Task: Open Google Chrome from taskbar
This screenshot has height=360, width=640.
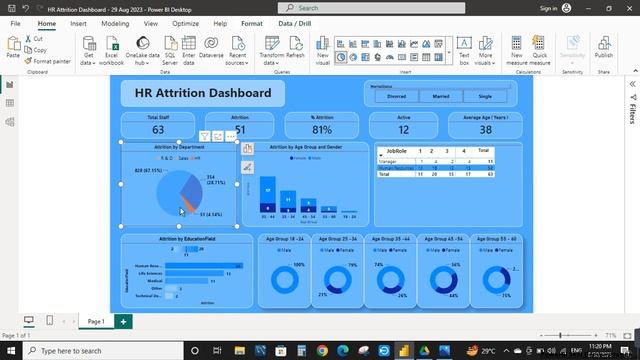Action: coord(322,351)
